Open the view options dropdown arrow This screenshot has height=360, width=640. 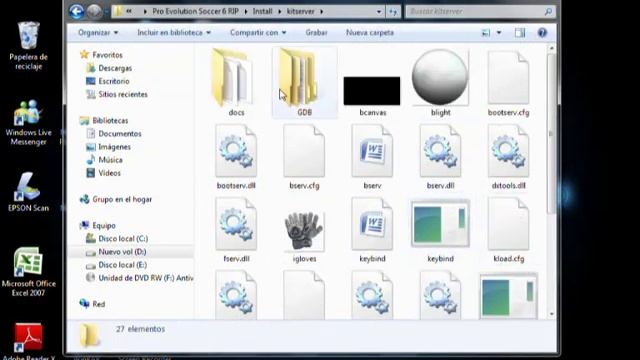click(x=499, y=33)
